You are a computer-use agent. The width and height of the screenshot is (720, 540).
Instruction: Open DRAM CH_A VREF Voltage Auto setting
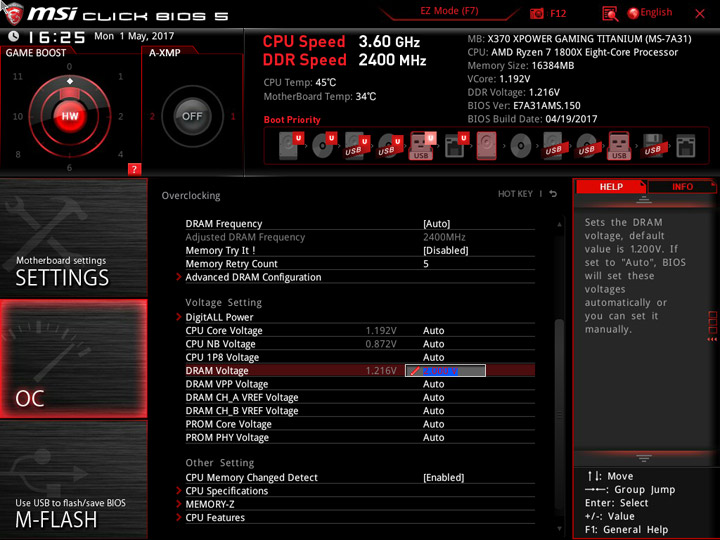pyautogui.click(x=433, y=397)
